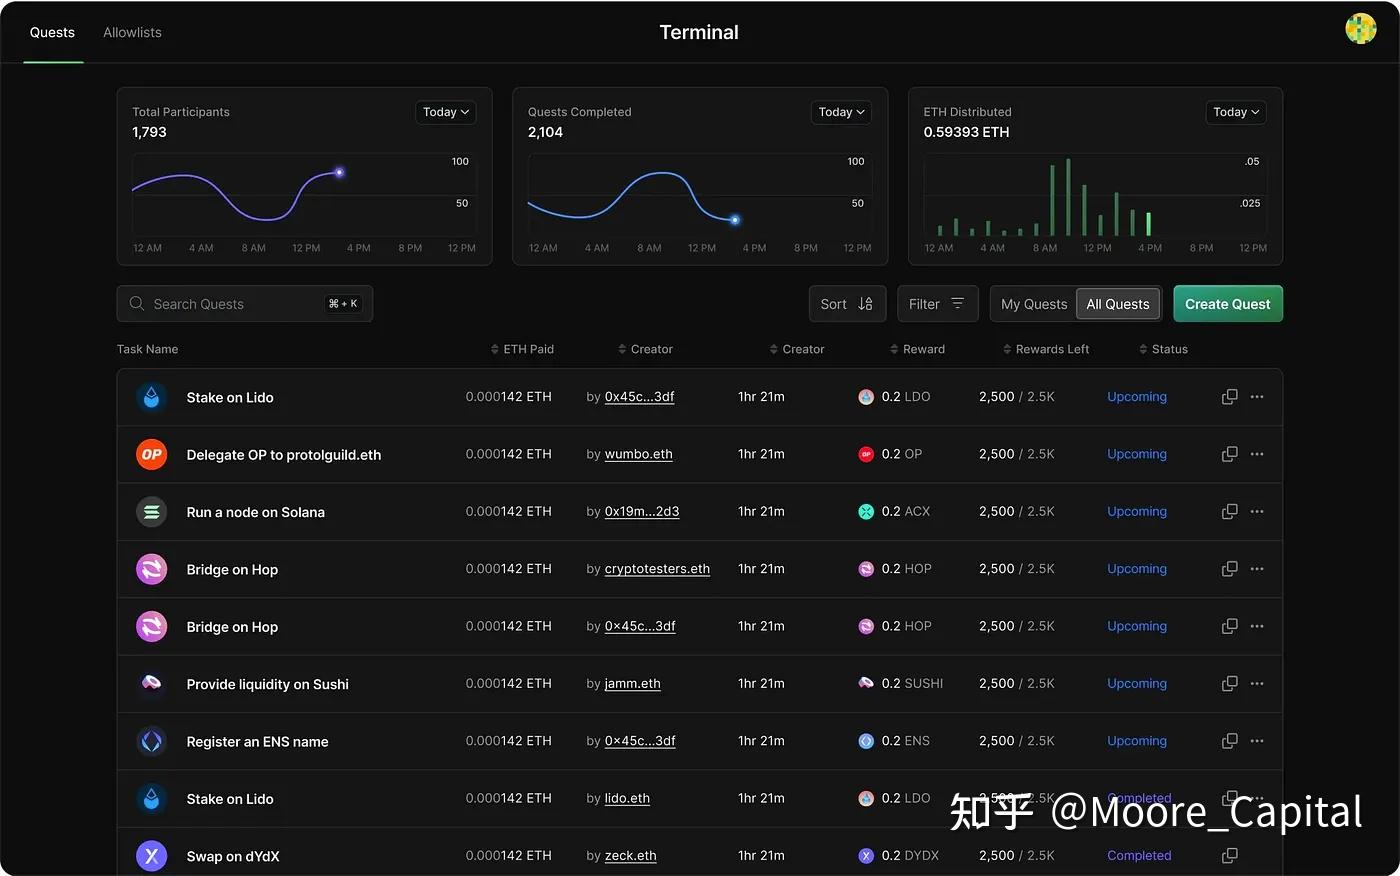Copy the Provide liquidity on Sushi quest

click(1230, 683)
